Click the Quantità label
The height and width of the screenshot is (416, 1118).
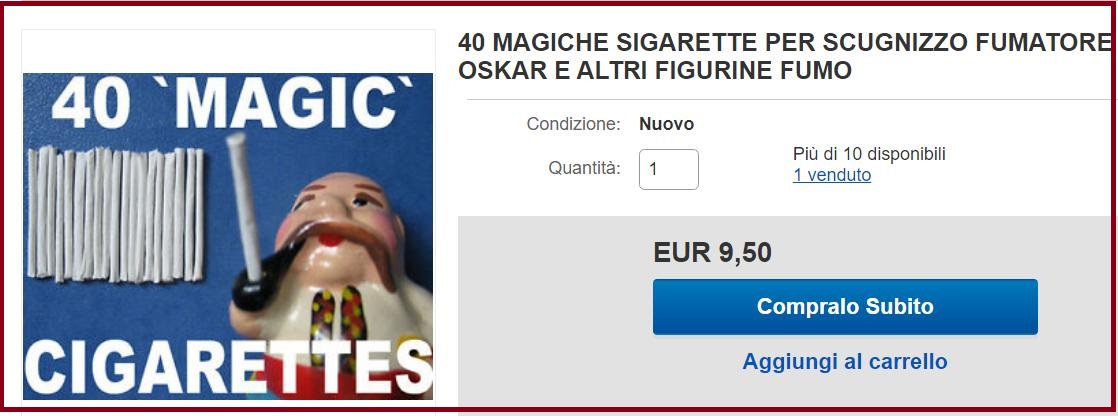(584, 168)
